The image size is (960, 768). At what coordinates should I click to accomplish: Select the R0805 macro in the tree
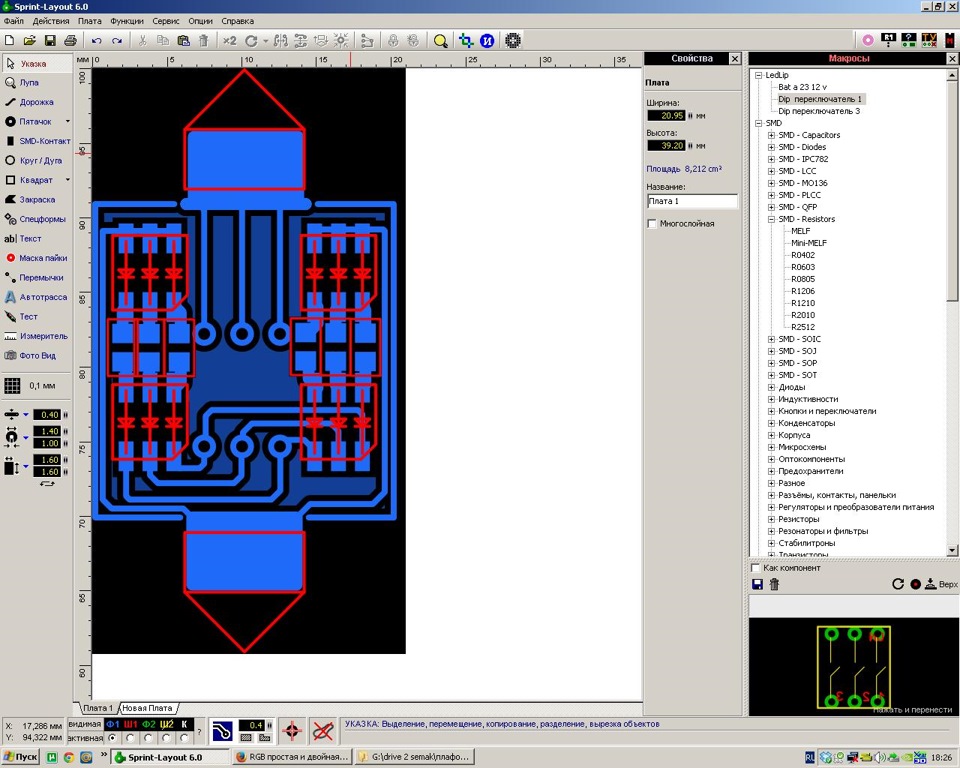pos(803,279)
